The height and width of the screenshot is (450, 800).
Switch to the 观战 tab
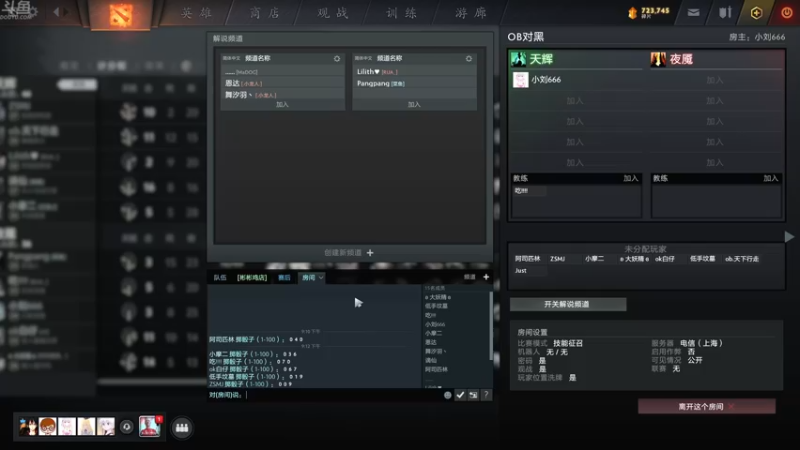[333, 13]
